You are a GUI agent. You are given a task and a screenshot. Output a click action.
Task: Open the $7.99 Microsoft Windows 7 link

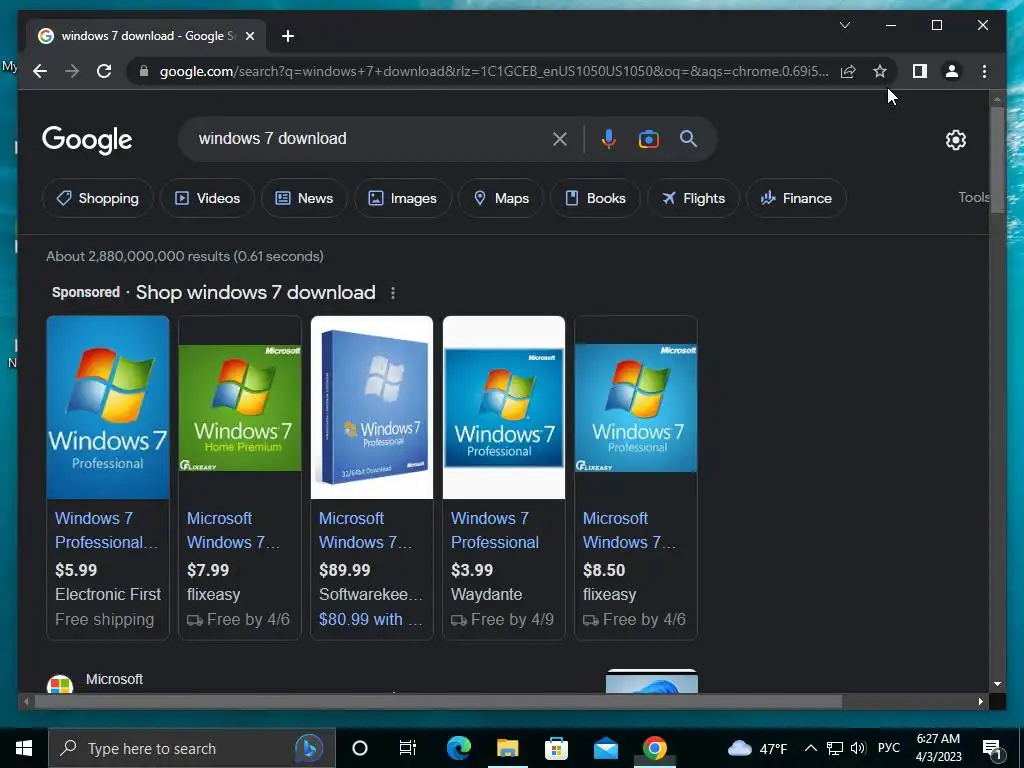coord(234,530)
